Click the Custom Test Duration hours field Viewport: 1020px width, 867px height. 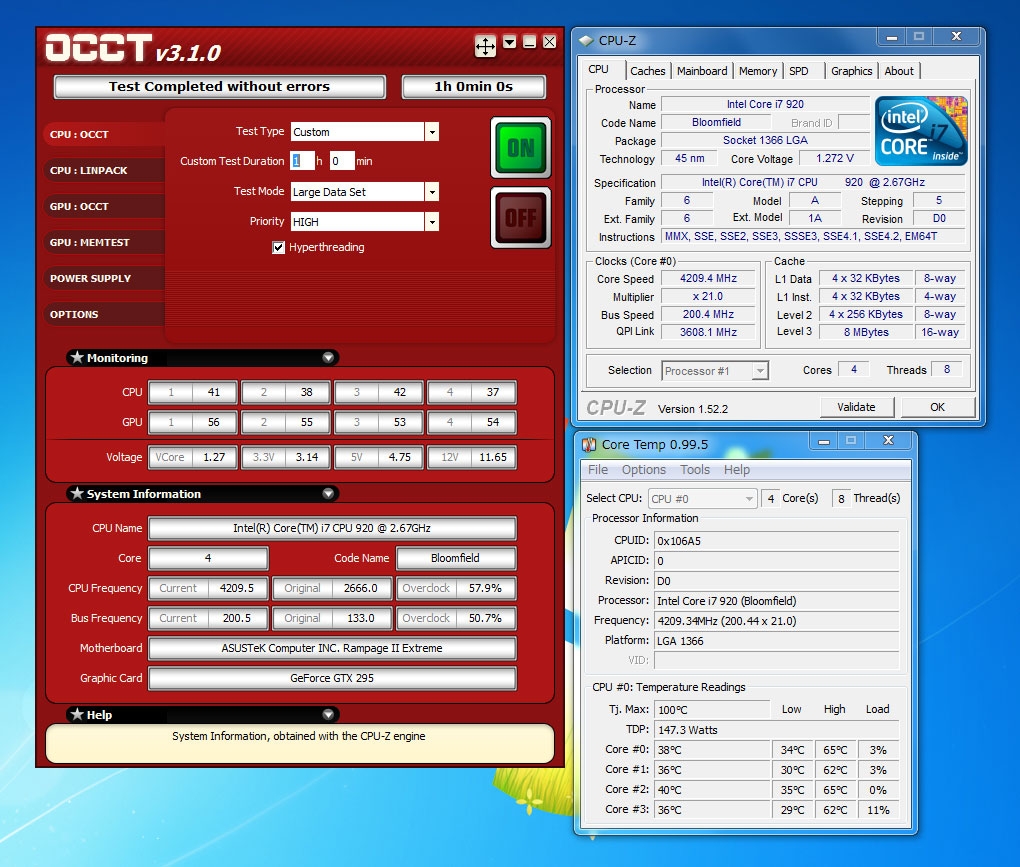click(x=302, y=161)
